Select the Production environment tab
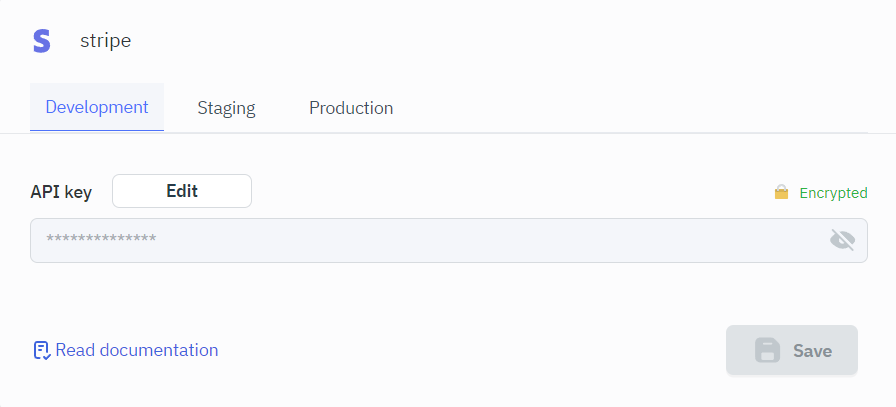The image size is (896, 407). point(351,108)
